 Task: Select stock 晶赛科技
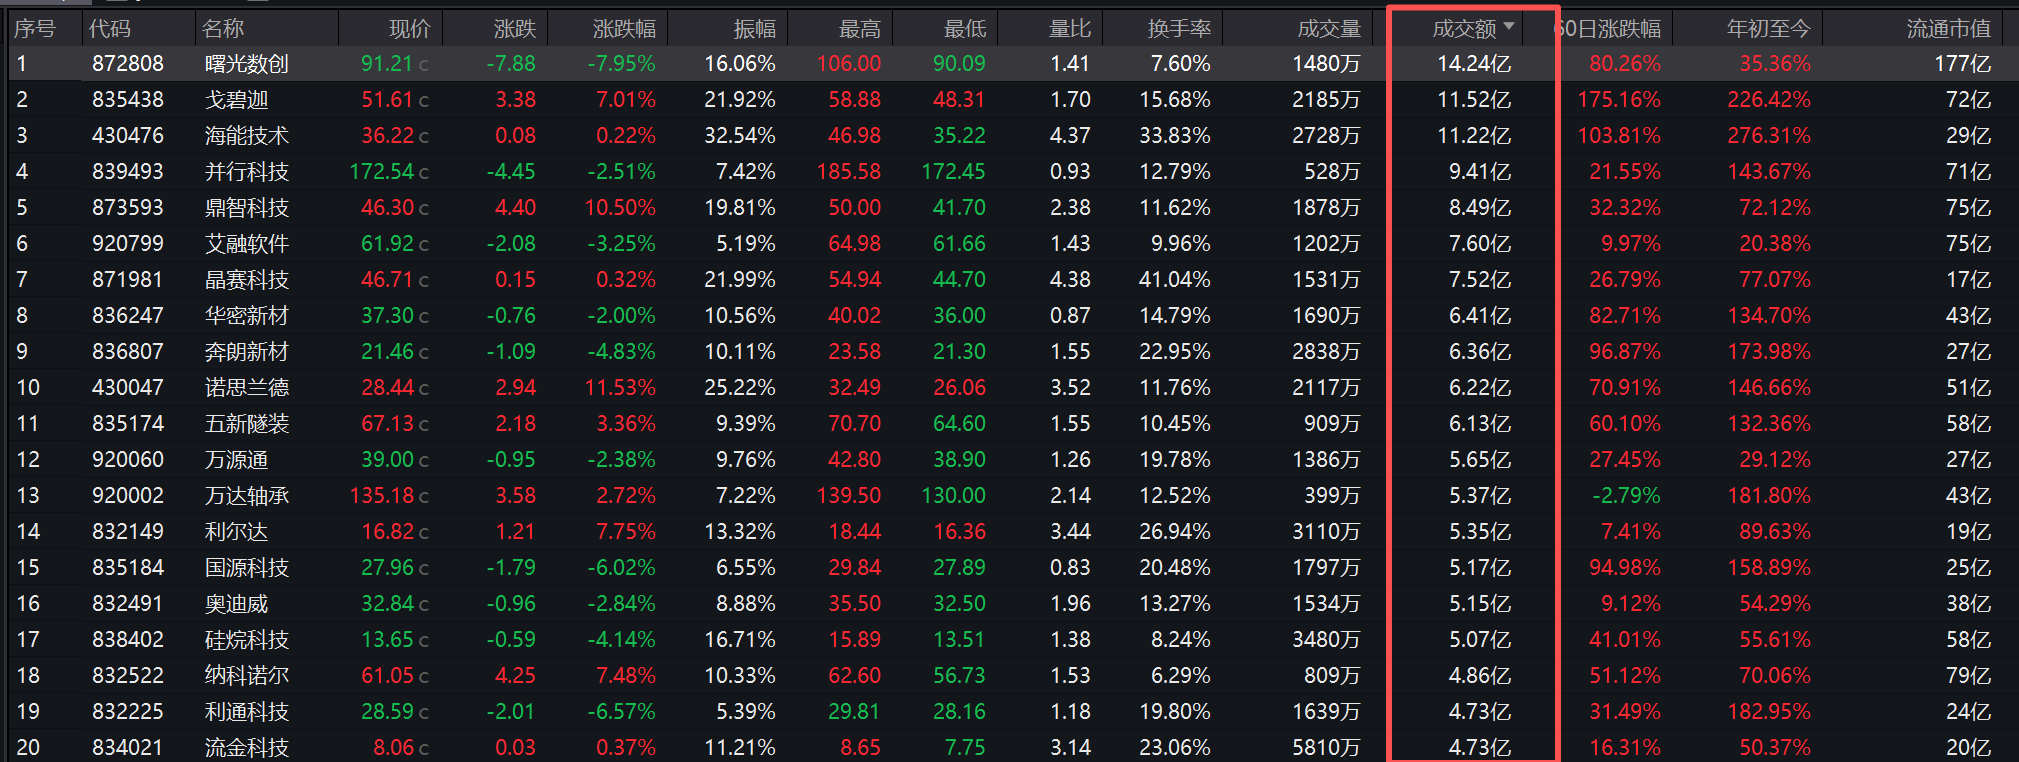(247, 280)
